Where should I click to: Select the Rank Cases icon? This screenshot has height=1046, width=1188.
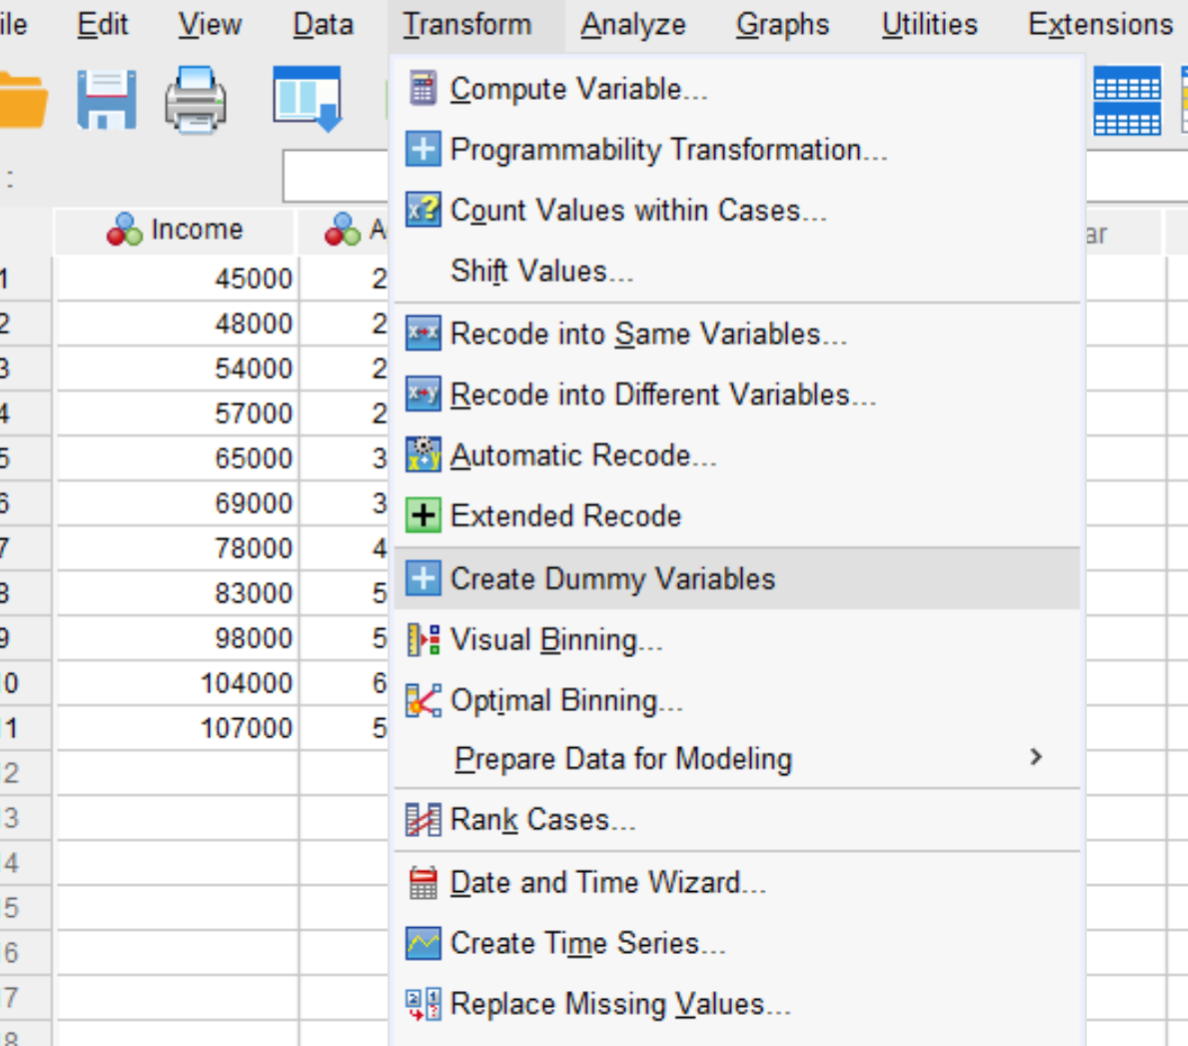(424, 820)
